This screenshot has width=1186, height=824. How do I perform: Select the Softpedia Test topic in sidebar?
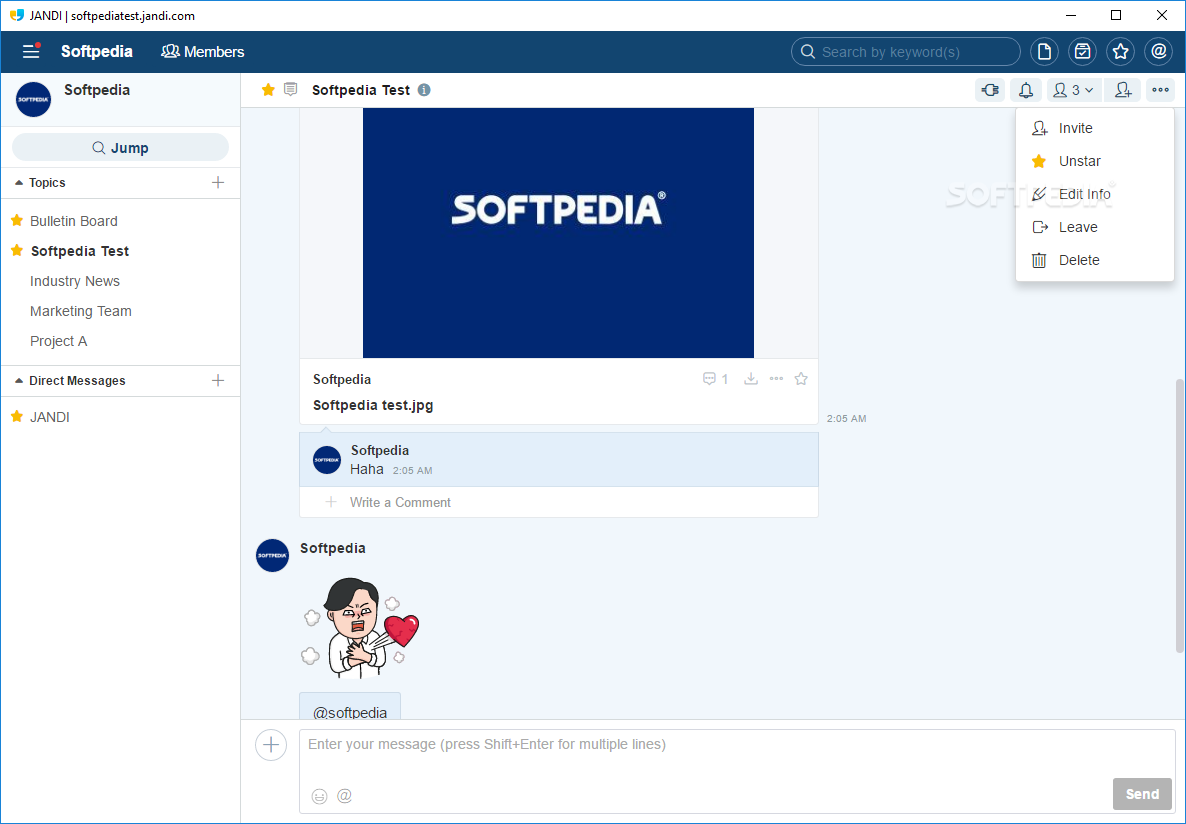point(79,251)
